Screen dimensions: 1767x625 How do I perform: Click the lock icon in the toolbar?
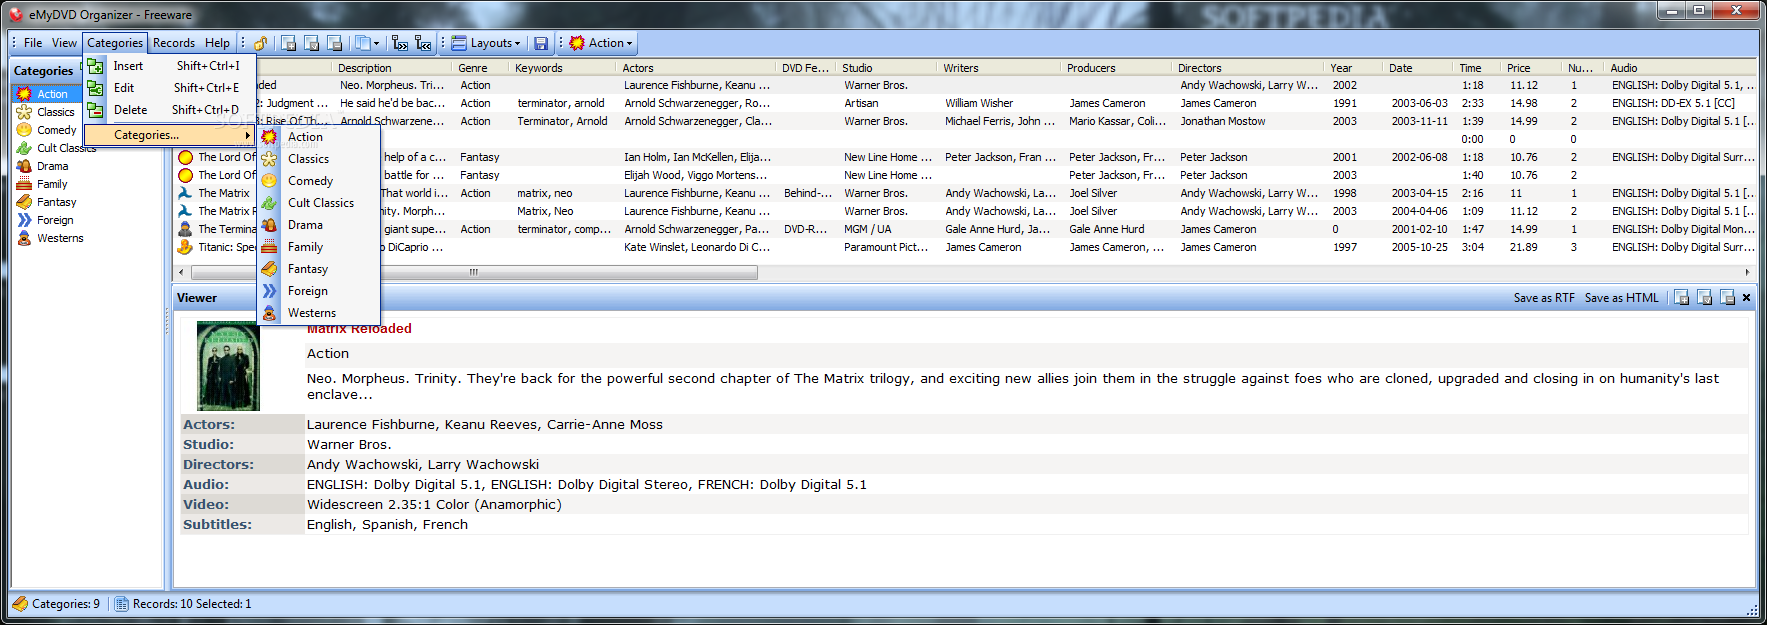261,43
